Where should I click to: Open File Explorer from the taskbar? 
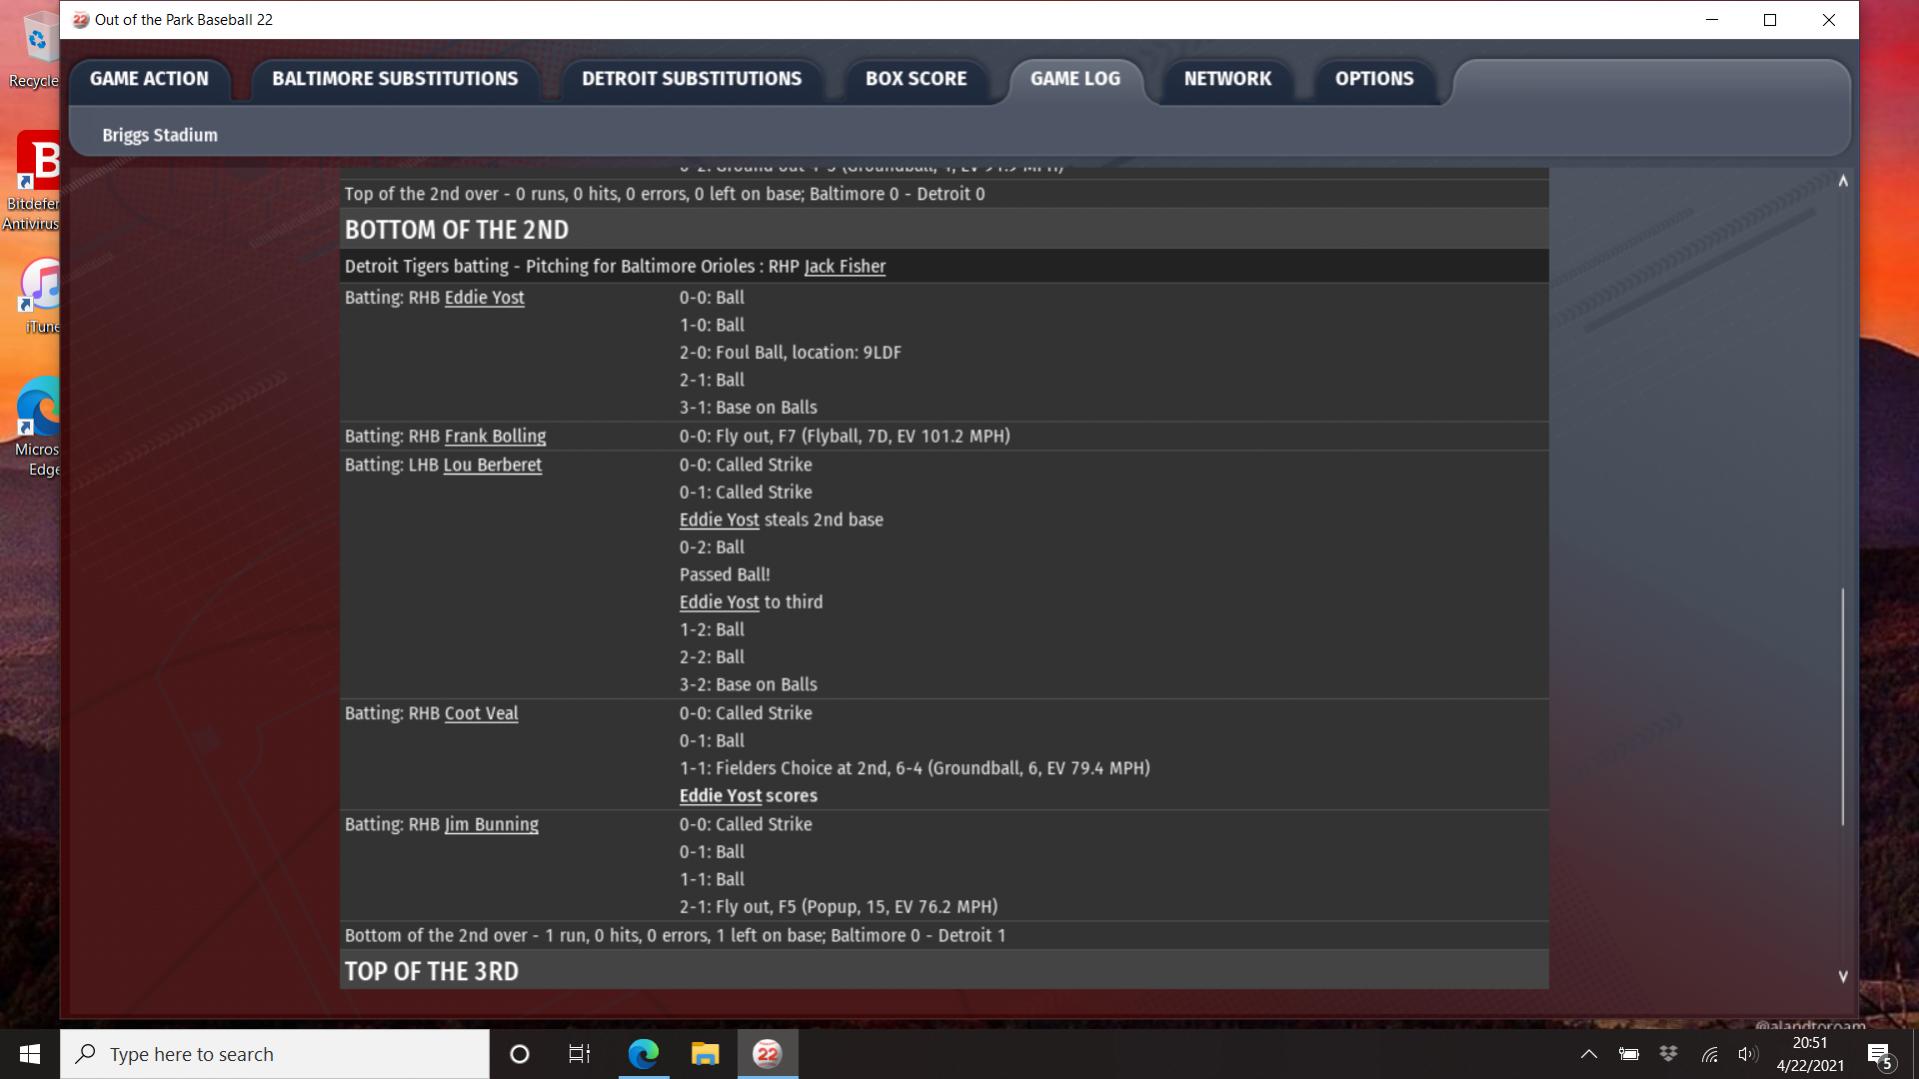pos(705,1054)
